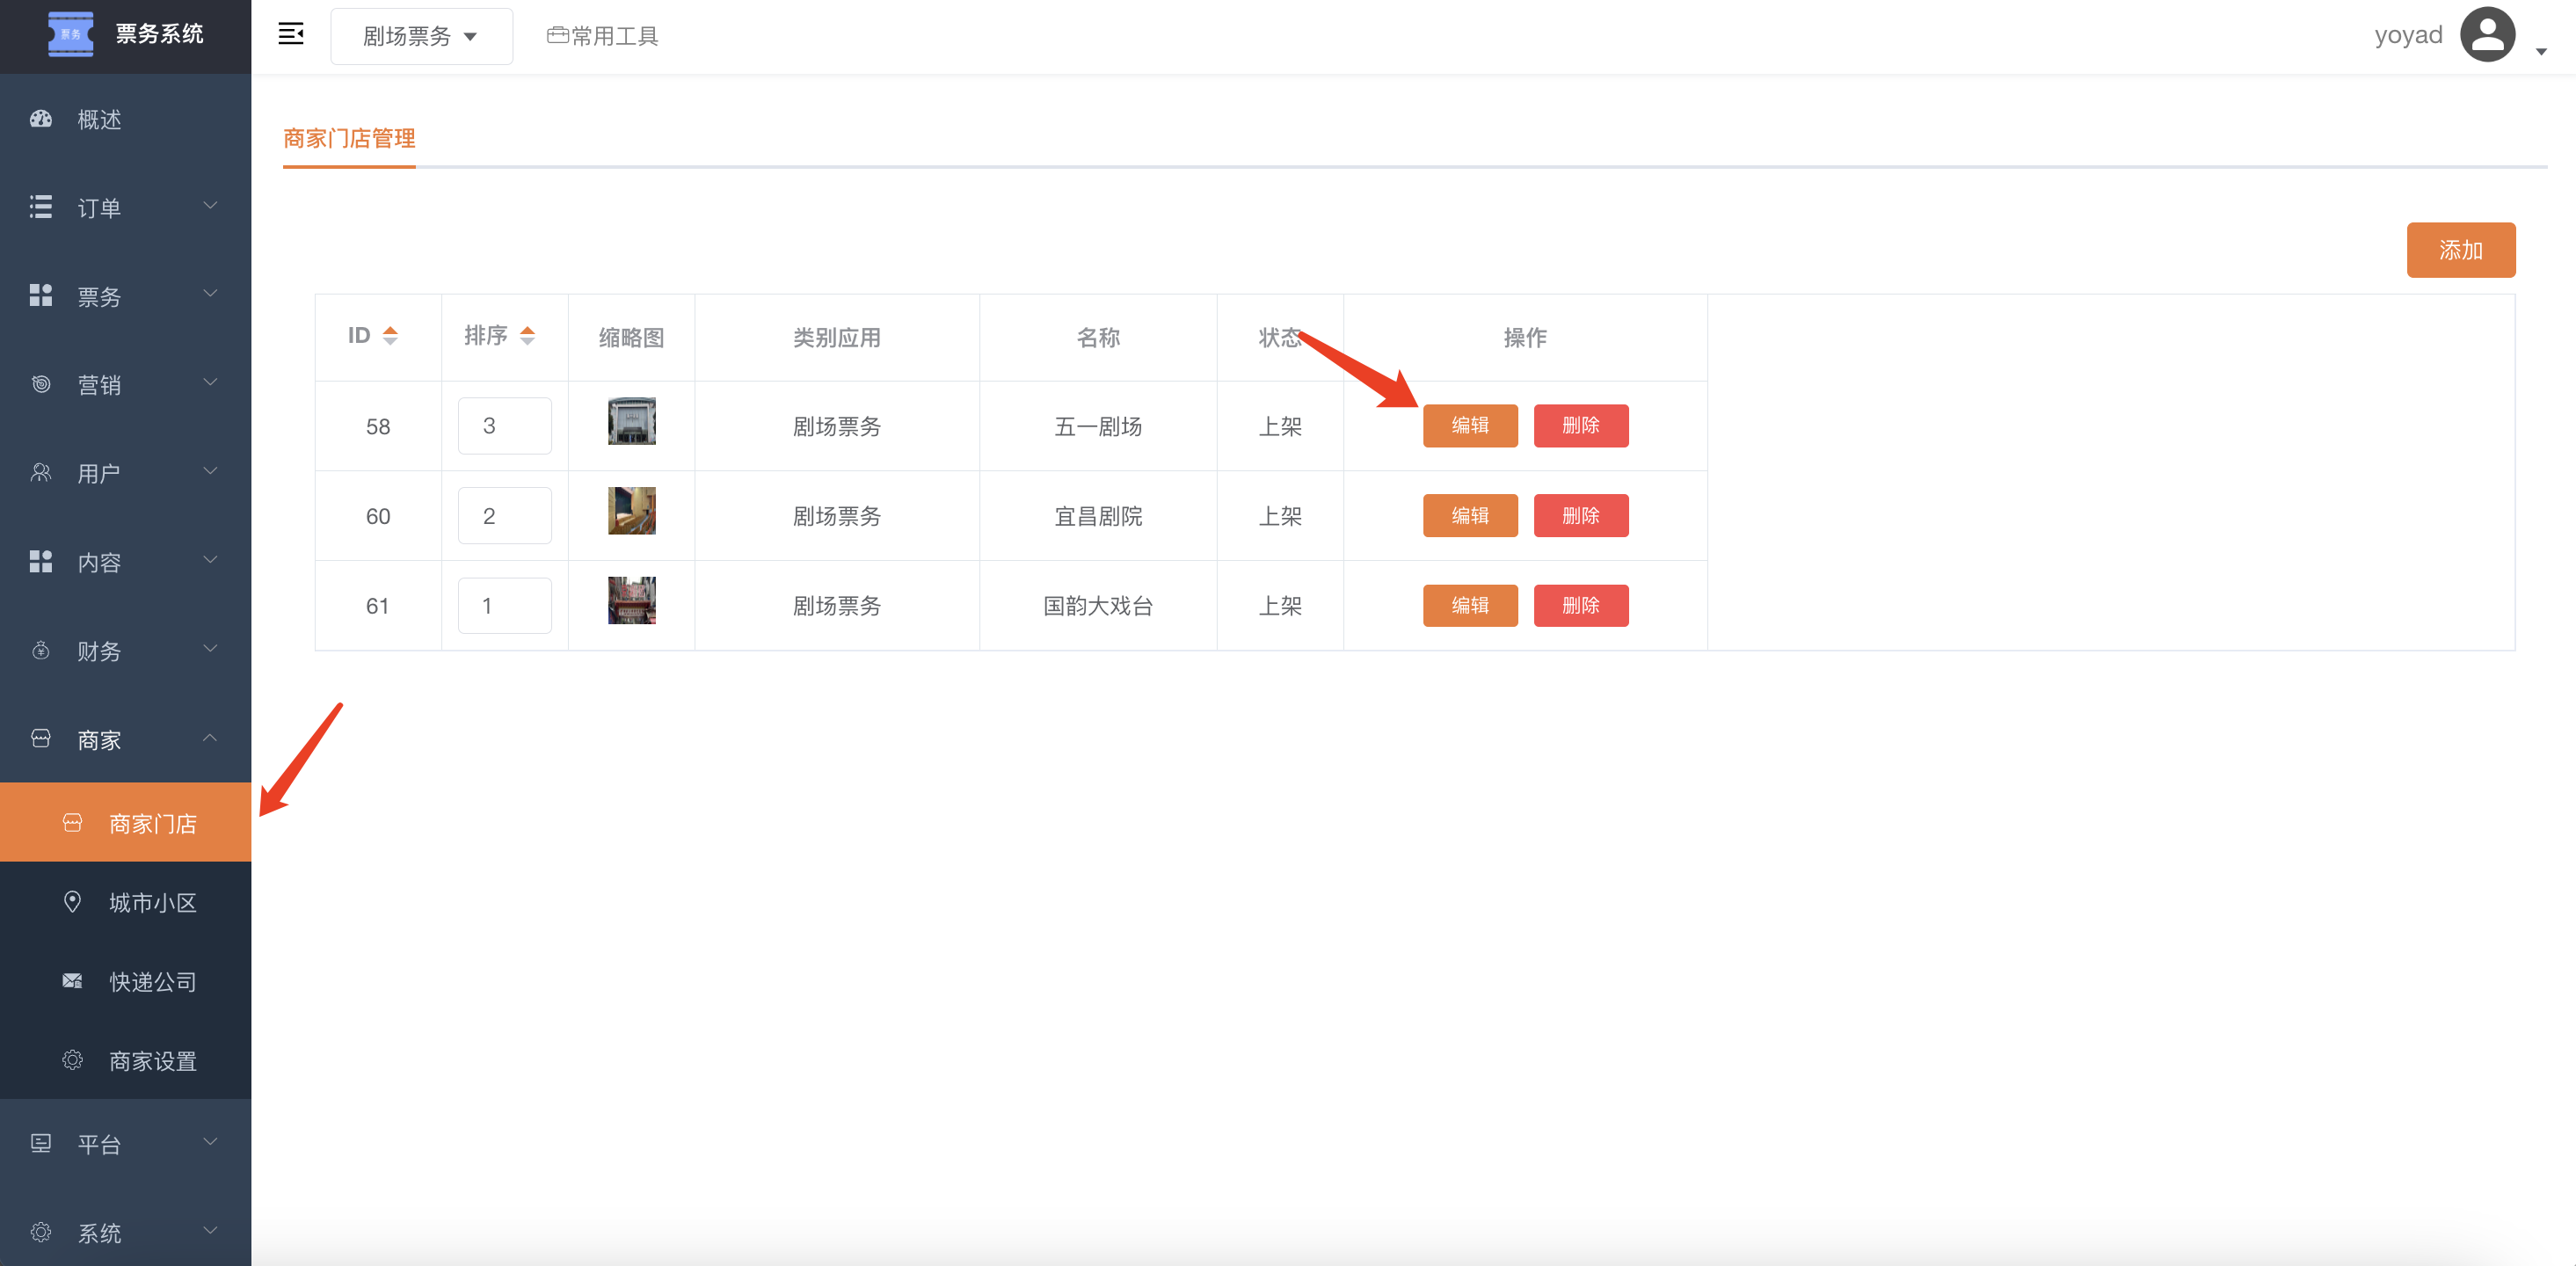Click sort order field for 五一剧场
The width and height of the screenshot is (2576, 1266).
tap(504, 425)
